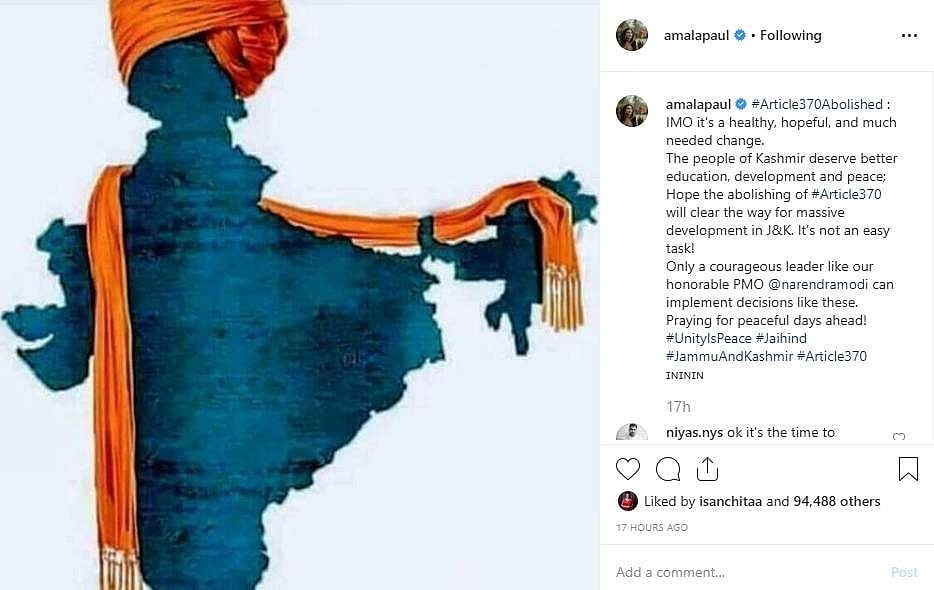
Task: Open the #Article370Abolished hashtag
Action: [x=817, y=104]
